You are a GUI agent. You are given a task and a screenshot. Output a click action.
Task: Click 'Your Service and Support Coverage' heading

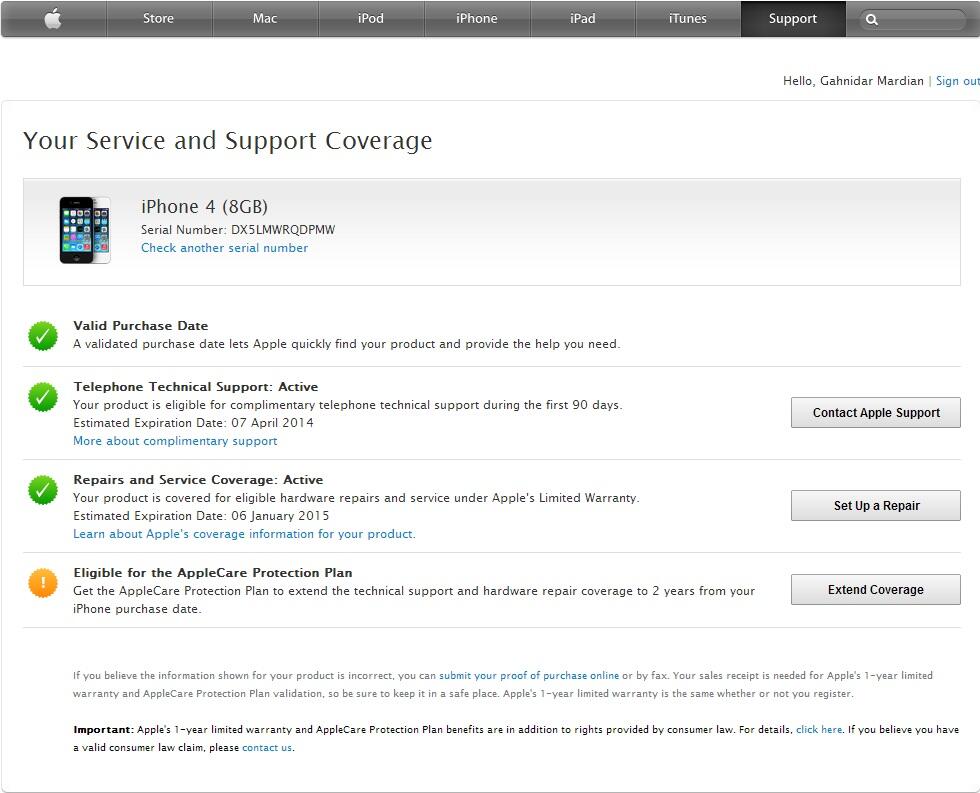coord(228,141)
